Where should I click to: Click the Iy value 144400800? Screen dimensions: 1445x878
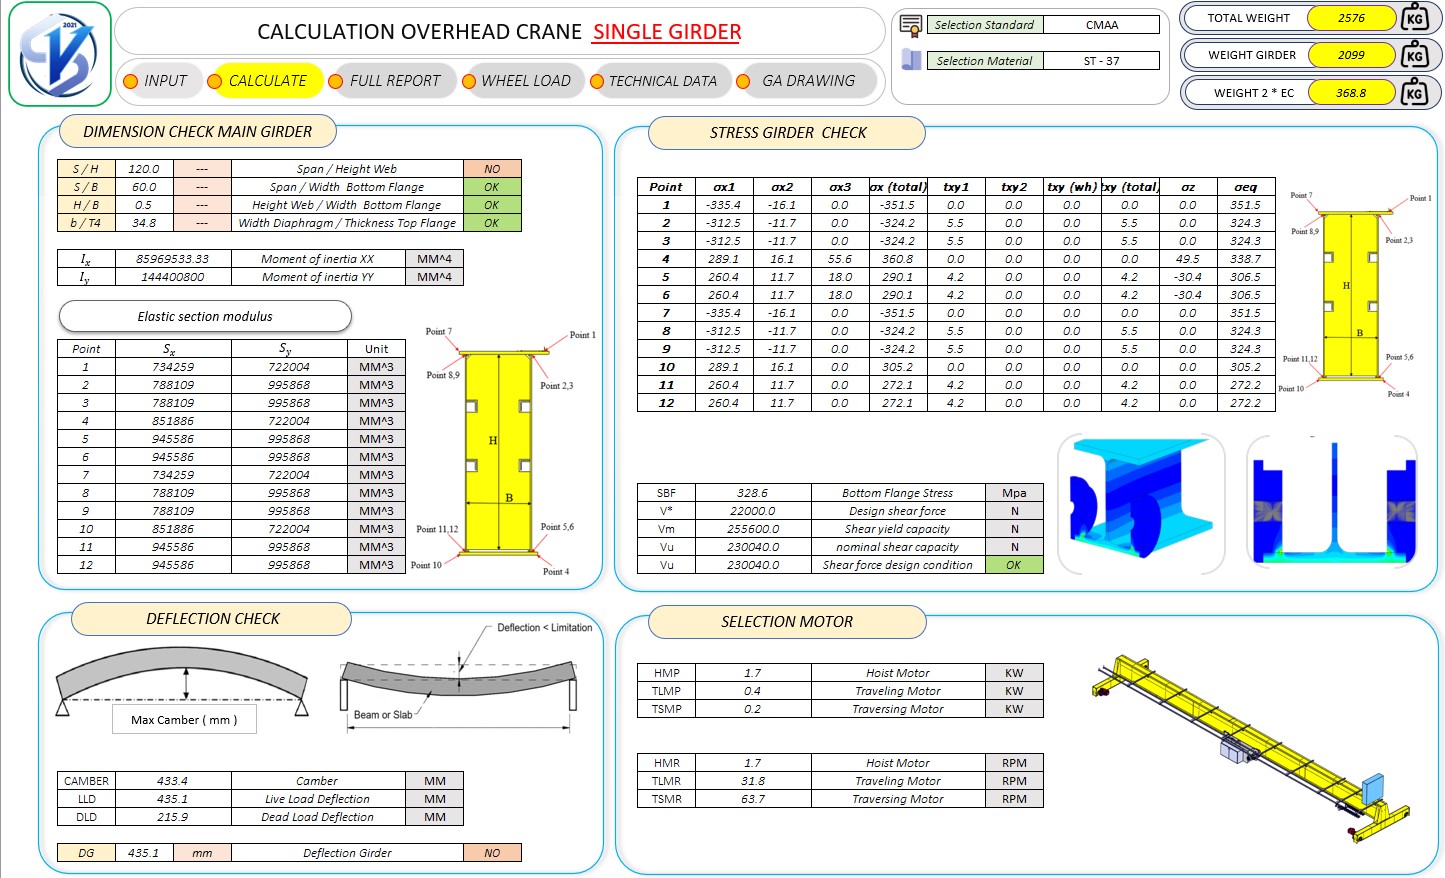tap(173, 277)
